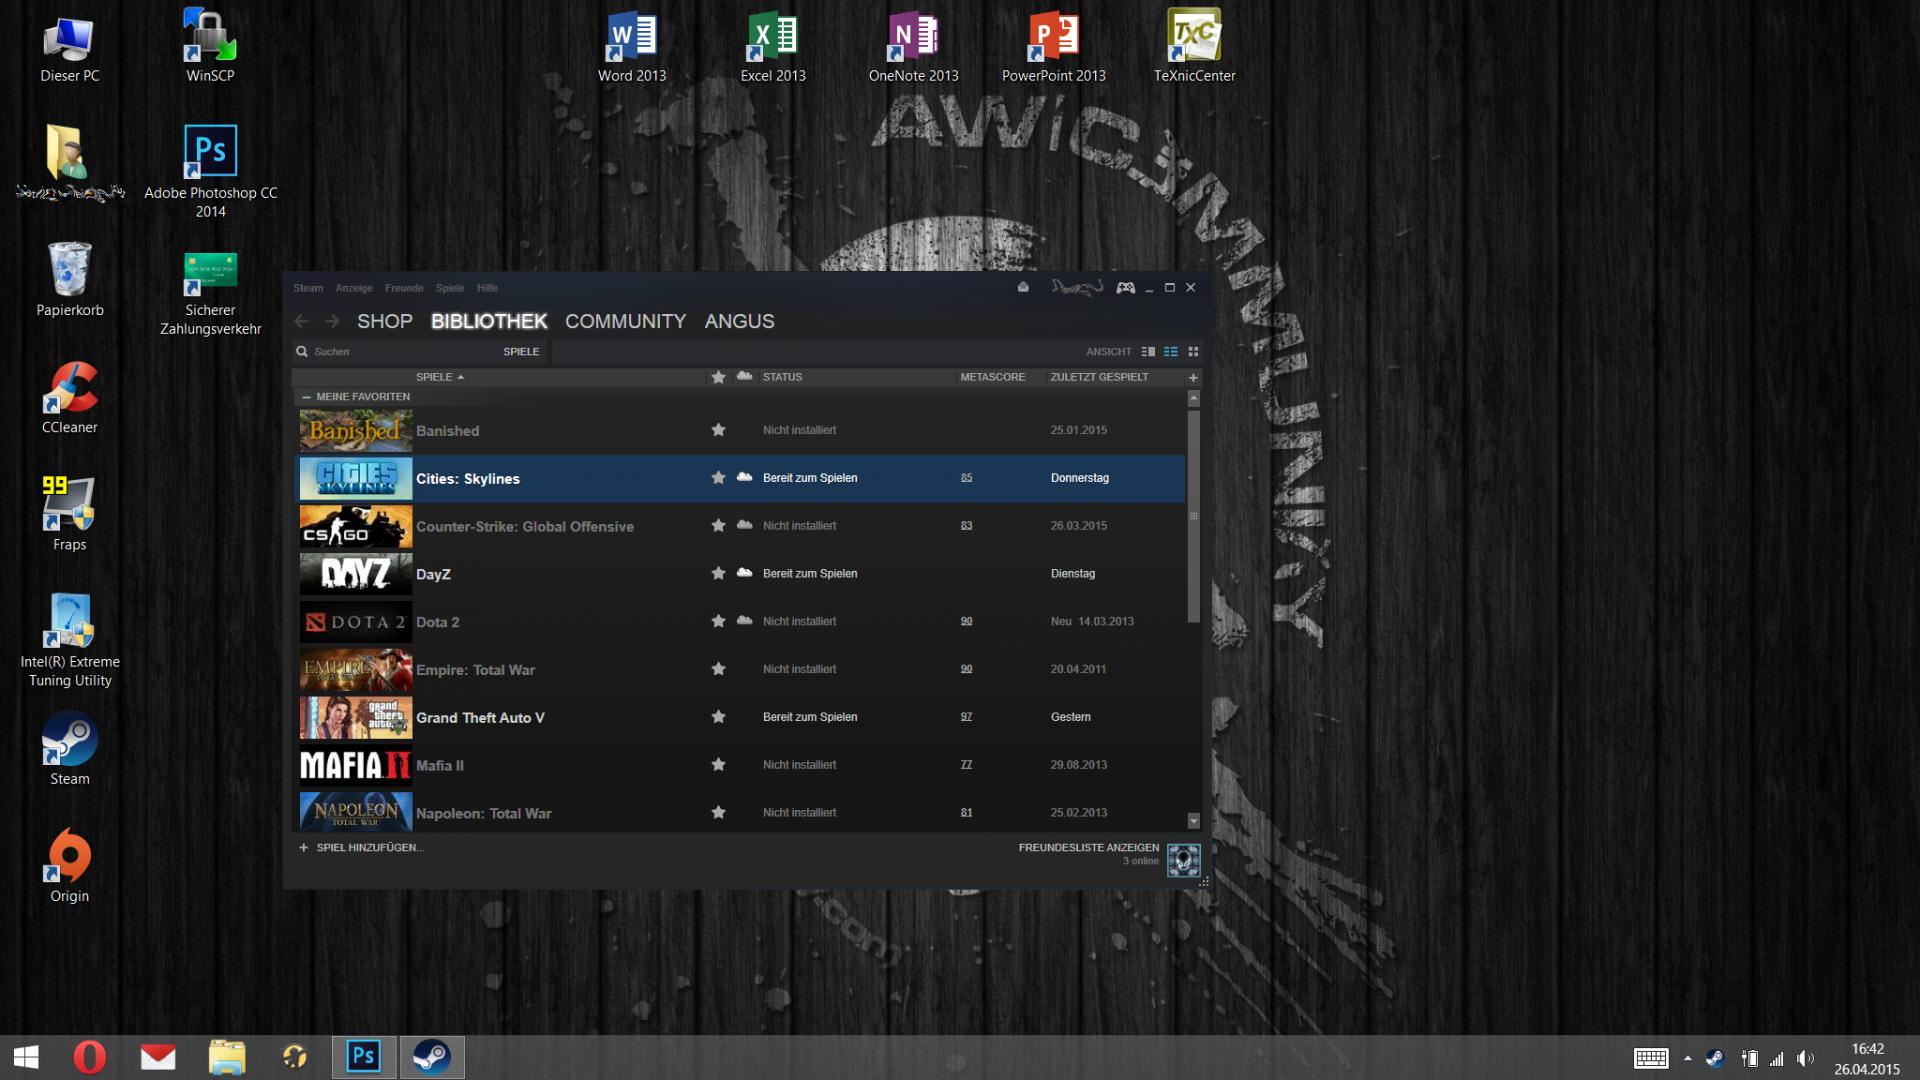
Task: Open the Anzeige menu
Action: point(354,288)
